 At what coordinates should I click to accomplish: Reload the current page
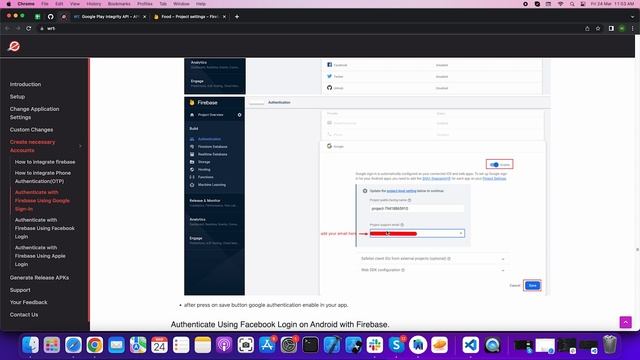coord(29,28)
